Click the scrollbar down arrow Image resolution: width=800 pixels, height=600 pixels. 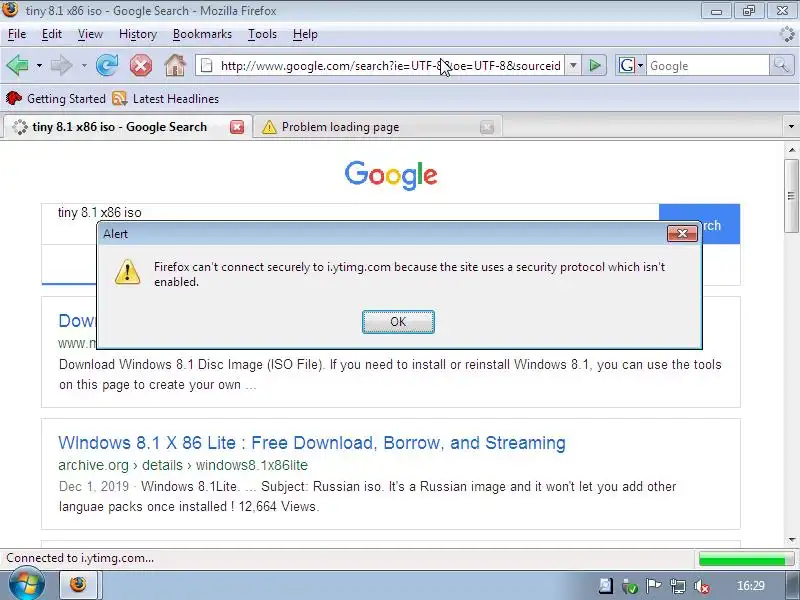coord(791,540)
